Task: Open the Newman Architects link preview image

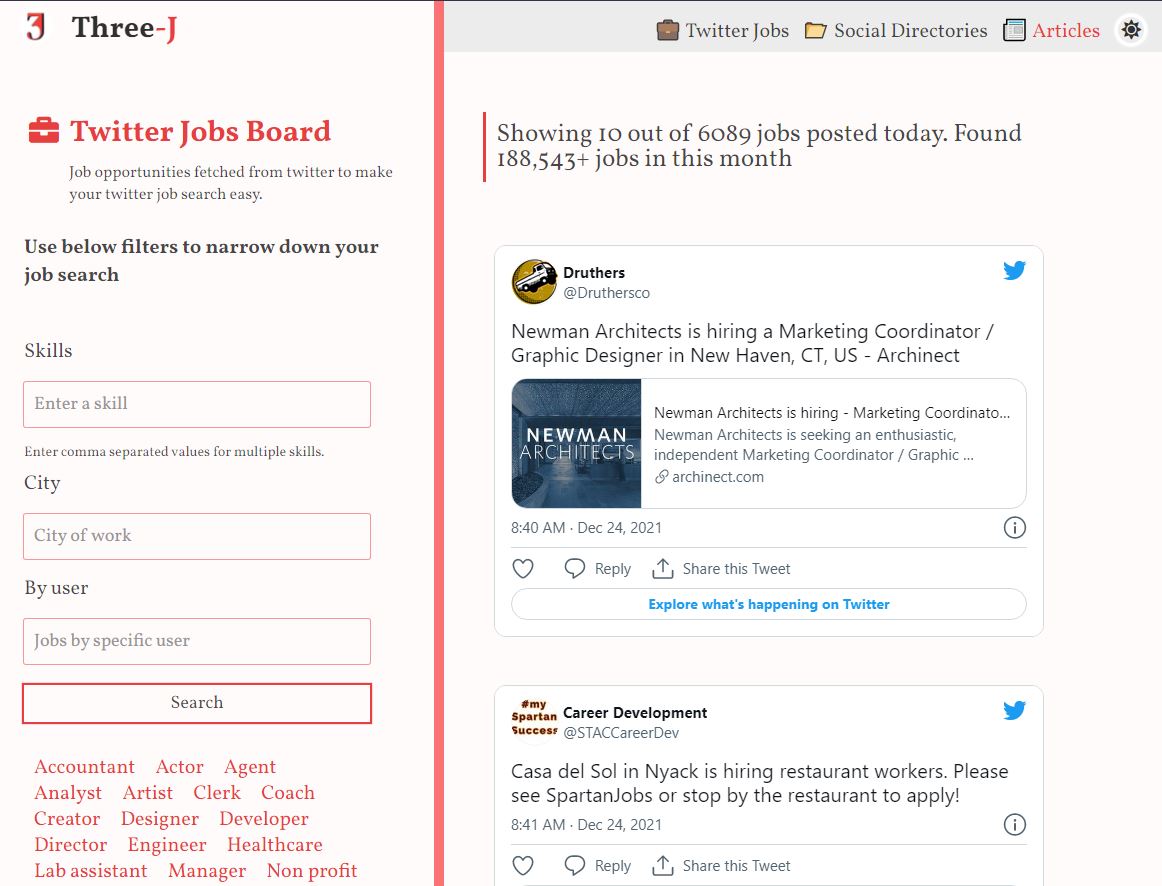Action: [x=577, y=444]
